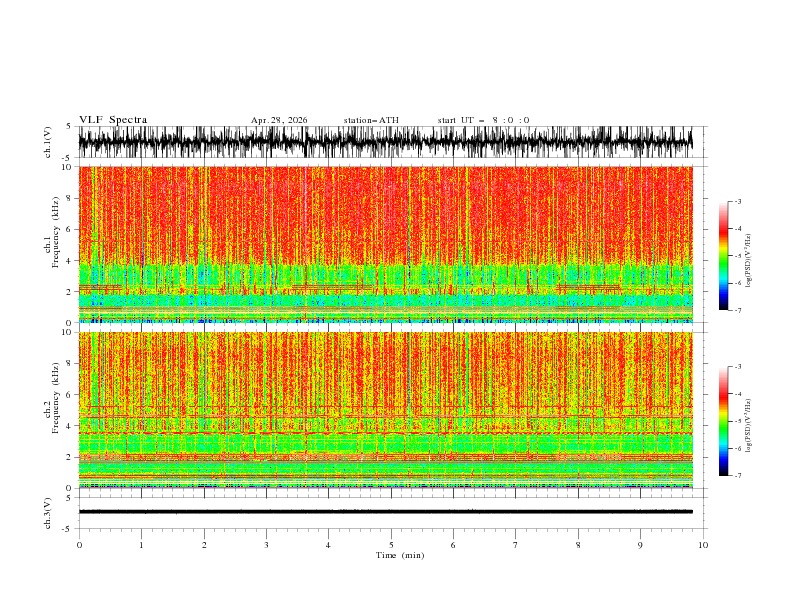Click the Time (min) axis label

[x=400, y=555]
